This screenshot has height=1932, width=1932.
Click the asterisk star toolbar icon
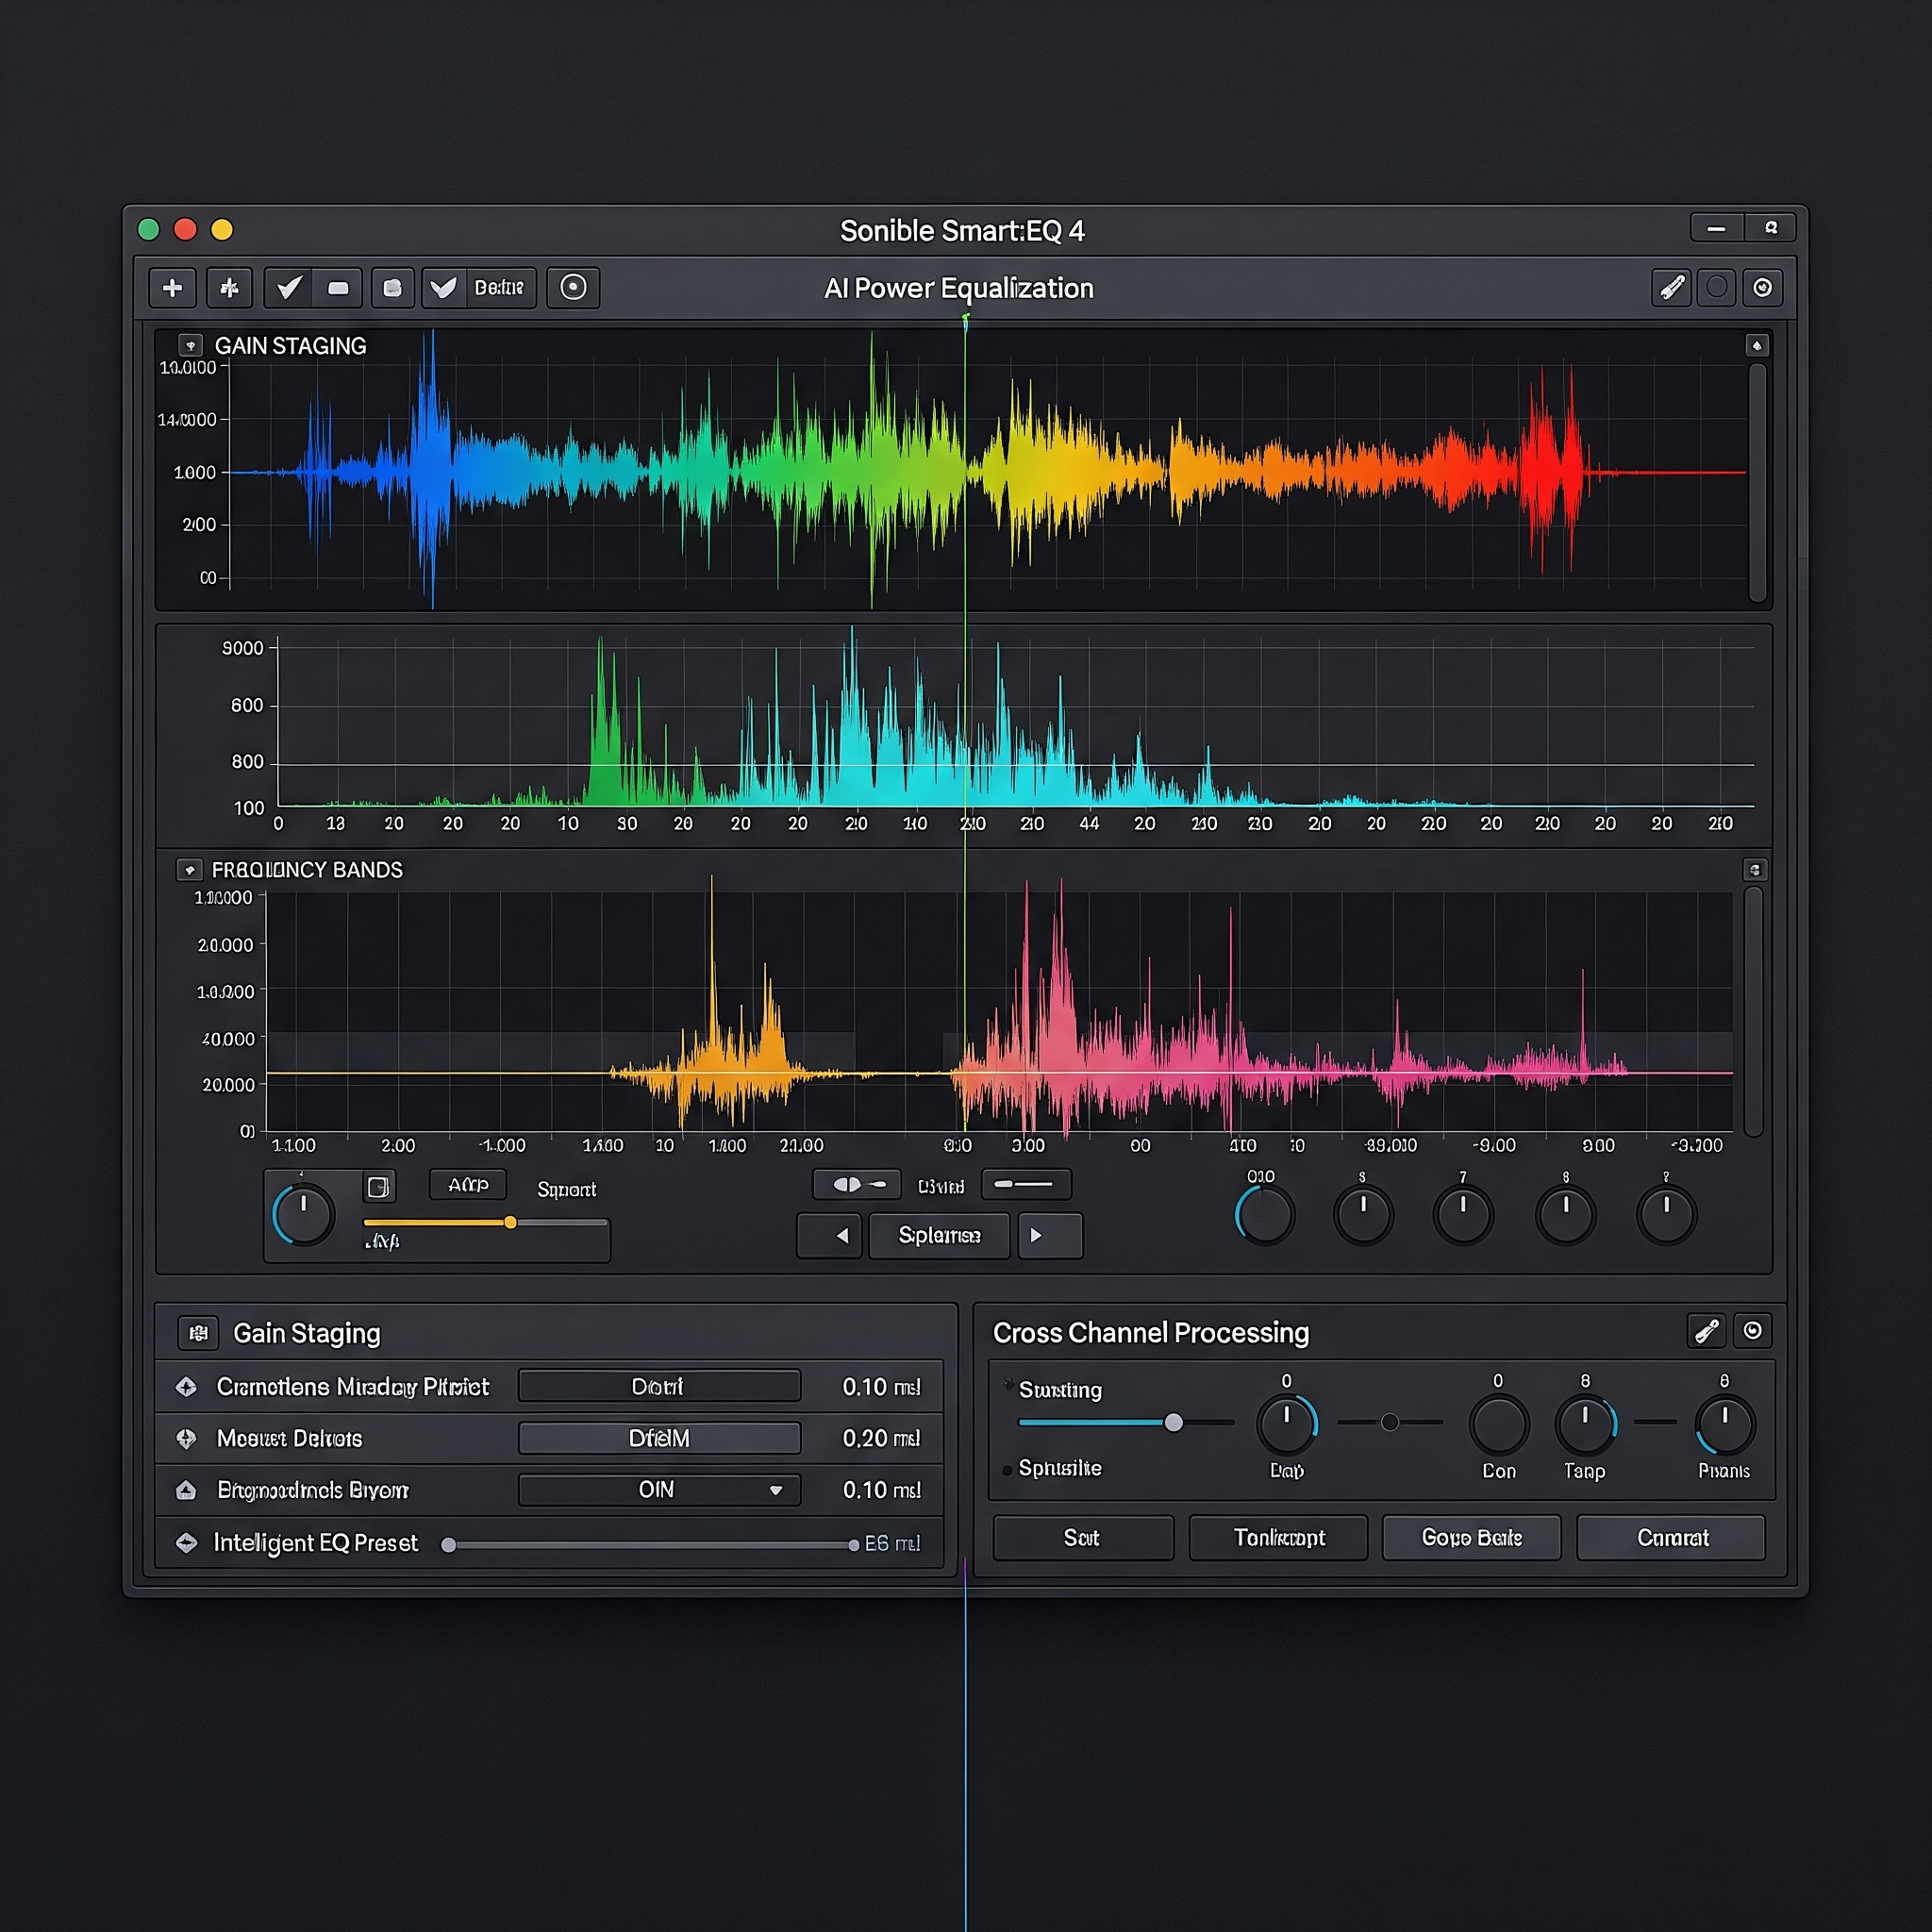229,288
